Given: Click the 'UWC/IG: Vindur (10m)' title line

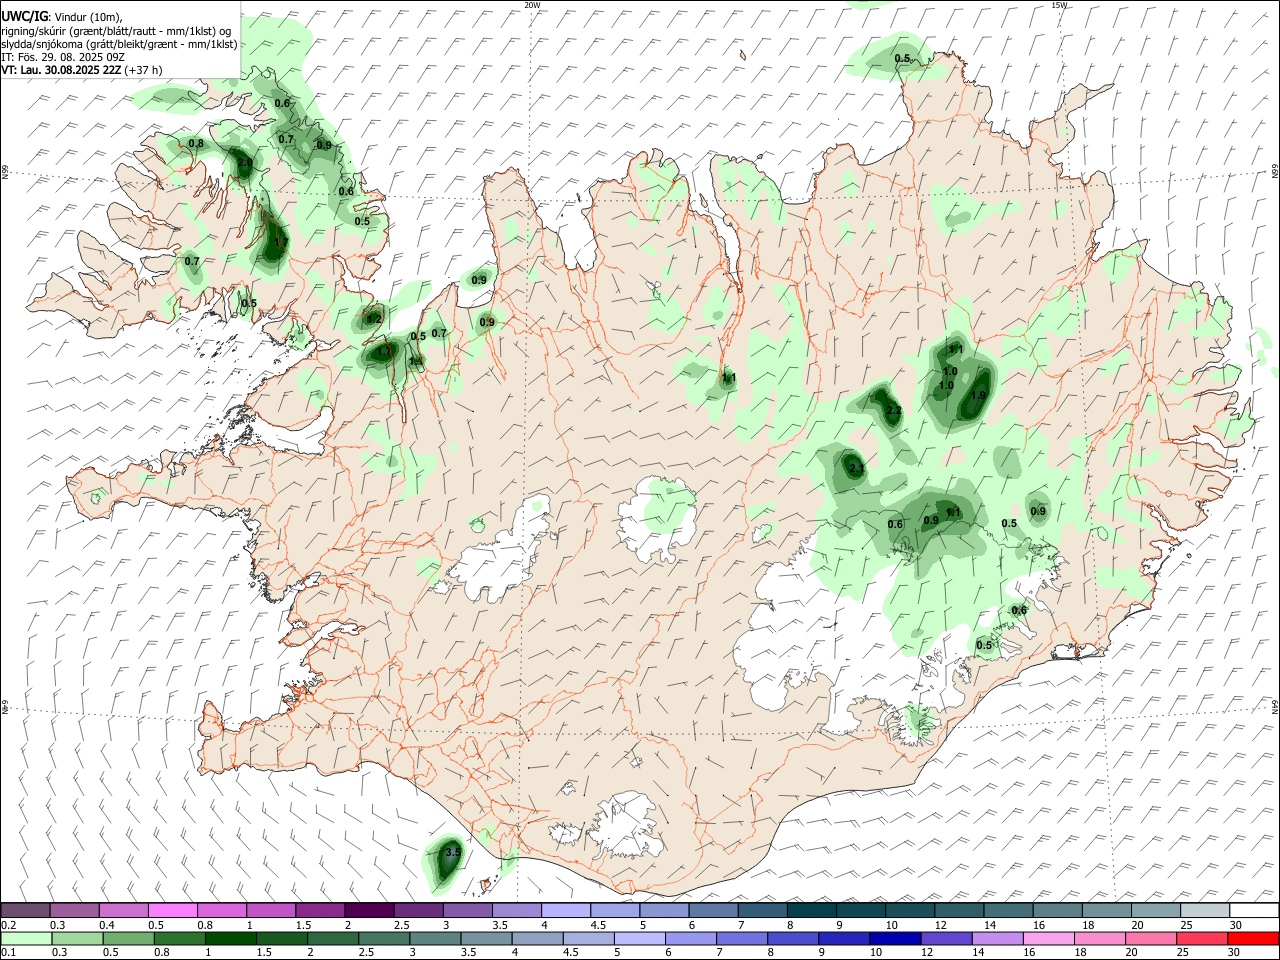Looking at the screenshot, I should pyautogui.click(x=62, y=16).
